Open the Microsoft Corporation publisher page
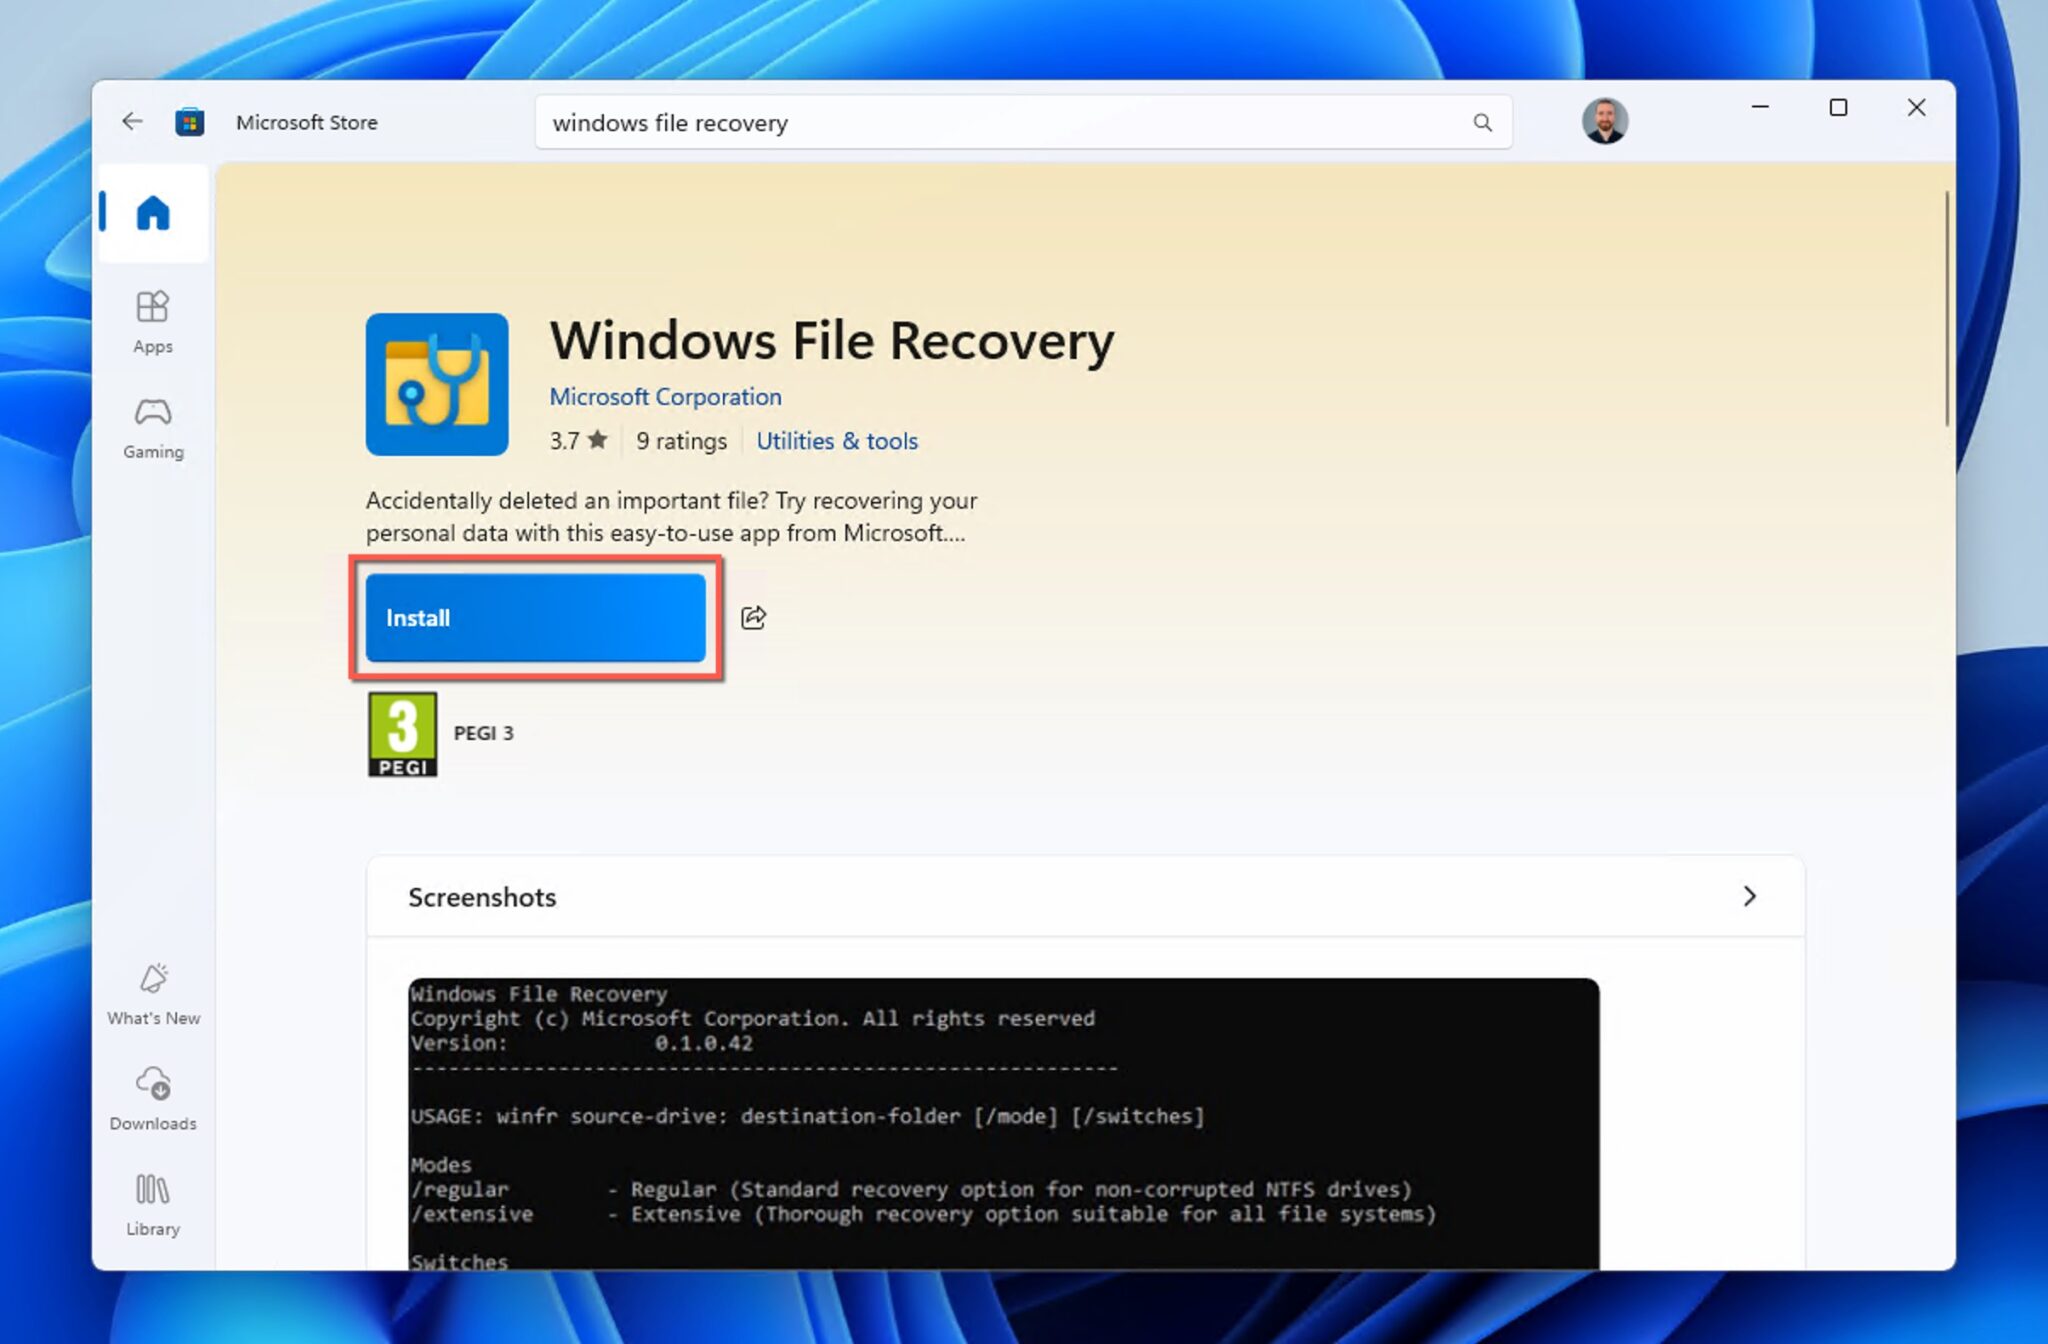The width and height of the screenshot is (2048, 1344). click(665, 396)
